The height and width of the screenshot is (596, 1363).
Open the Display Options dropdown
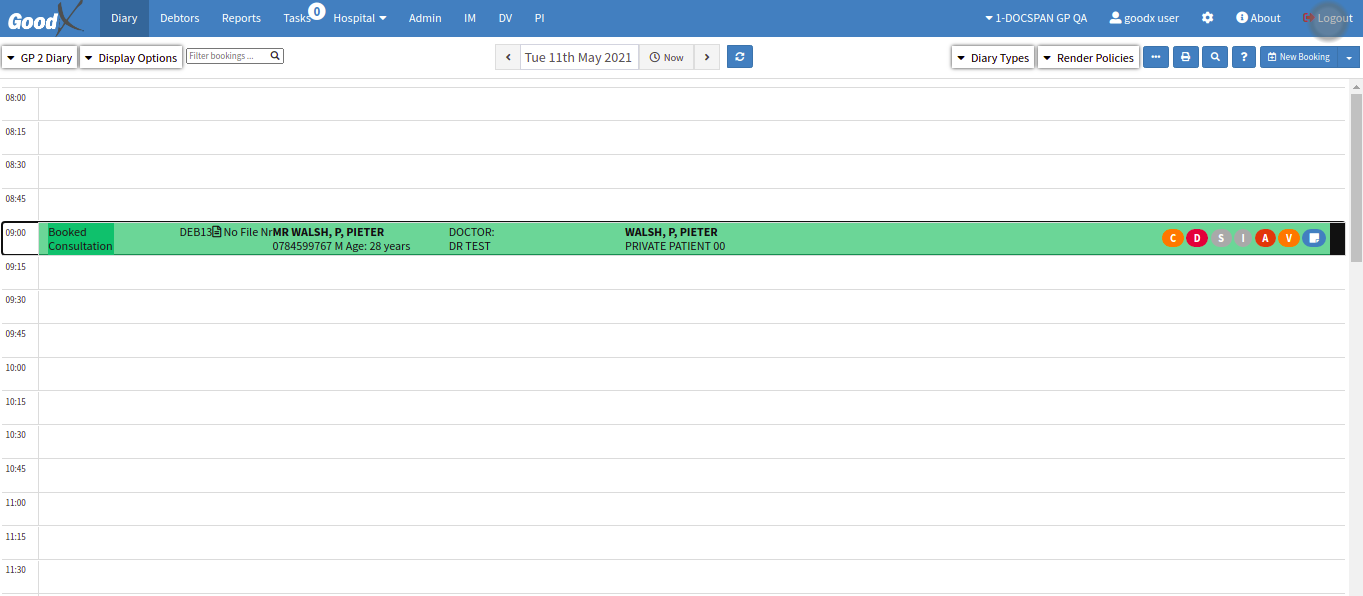click(131, 58)
